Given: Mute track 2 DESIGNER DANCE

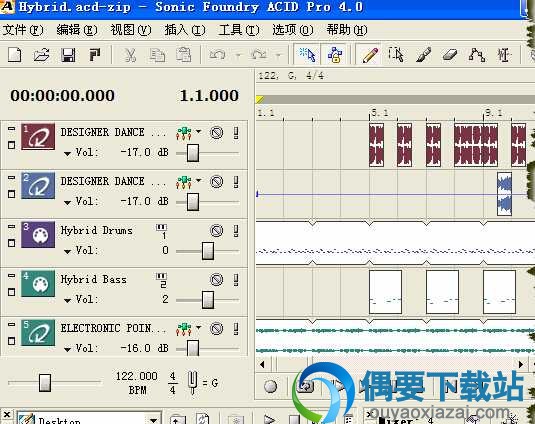Looking at the screenshot, I should point(216,181).
